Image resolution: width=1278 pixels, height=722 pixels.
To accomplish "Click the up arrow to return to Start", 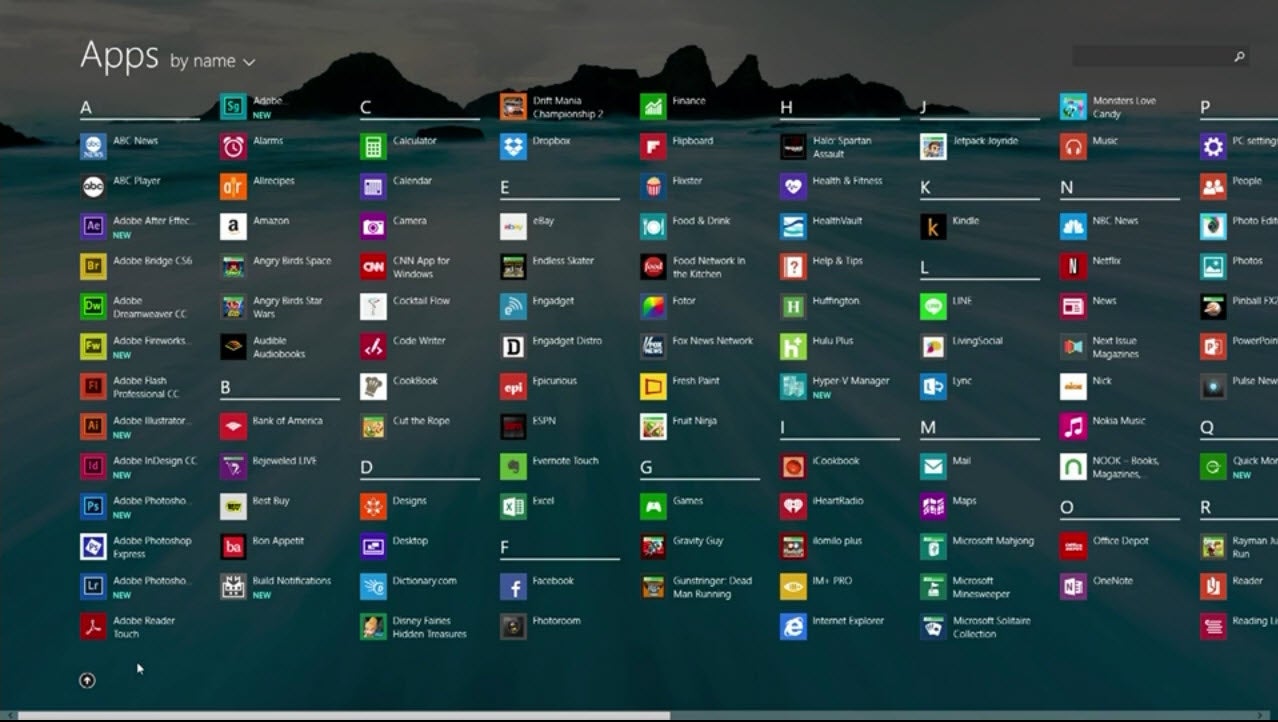I will tap(87, 681).
